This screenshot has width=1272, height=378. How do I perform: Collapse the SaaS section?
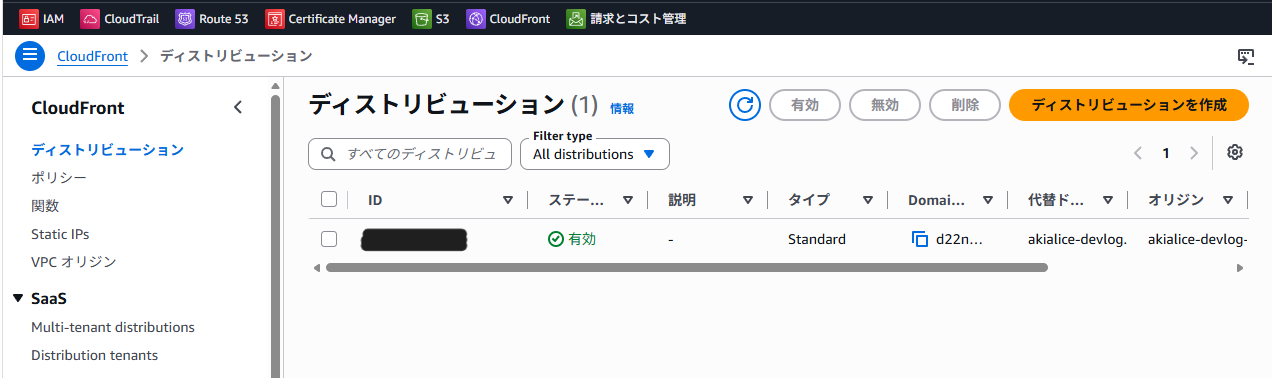point(18,298)
